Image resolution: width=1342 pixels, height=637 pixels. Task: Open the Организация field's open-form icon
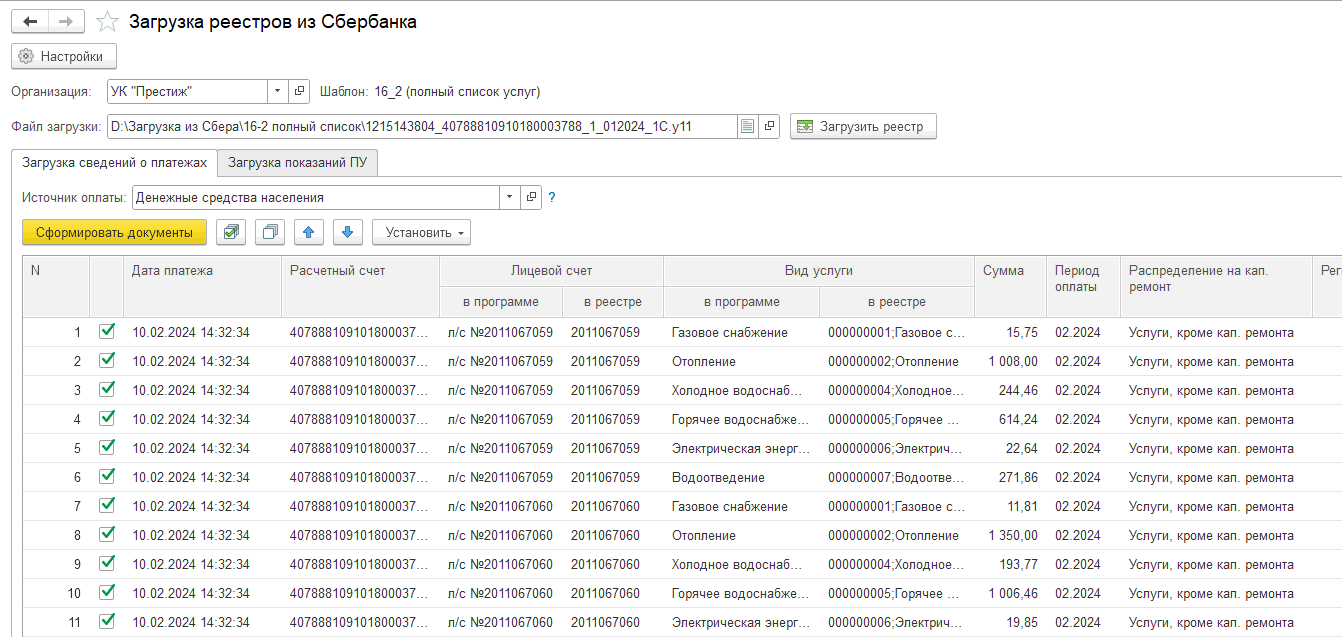point(299,92)
